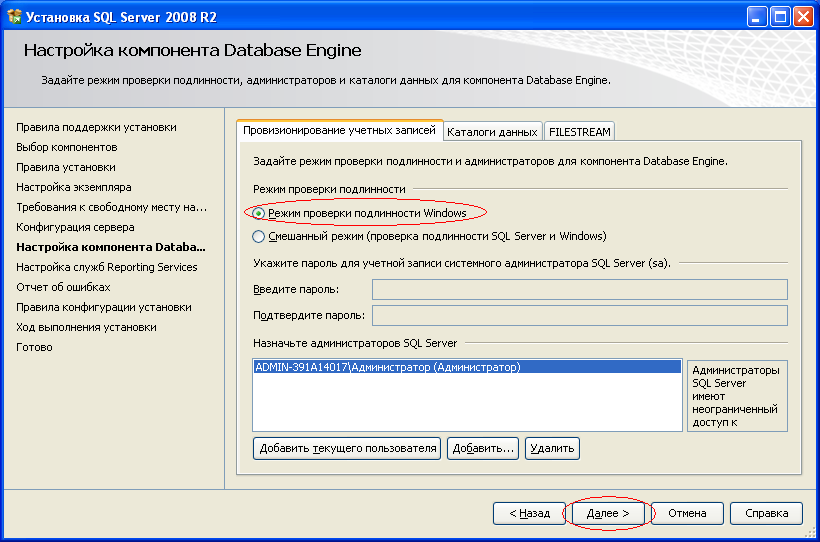Maximize the SQL Server setup window
The image size is (820, 542).
pos(780,17)
